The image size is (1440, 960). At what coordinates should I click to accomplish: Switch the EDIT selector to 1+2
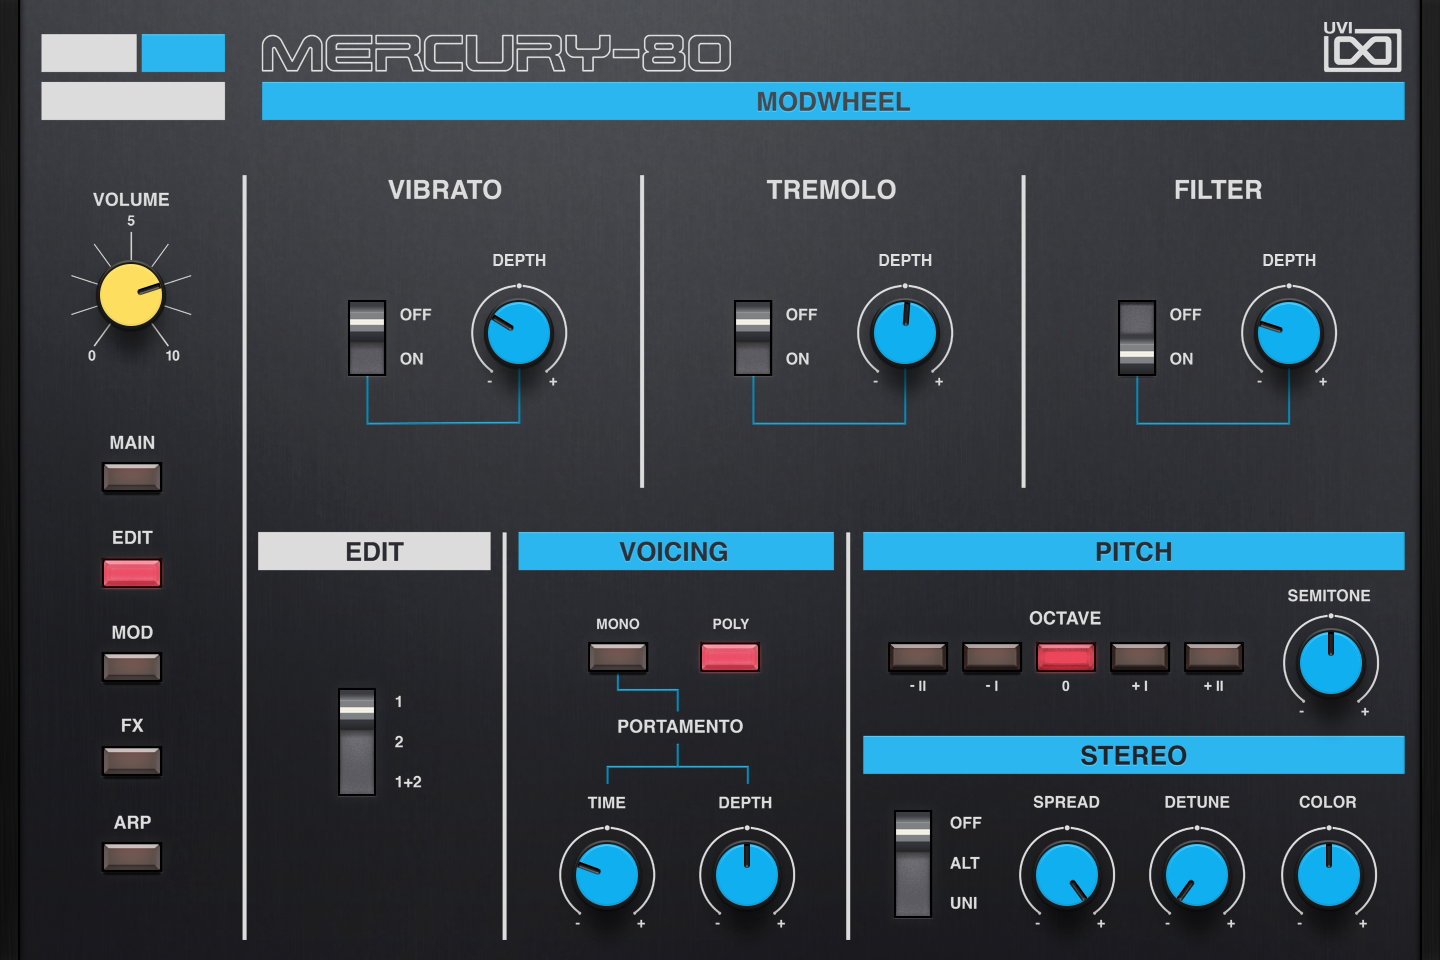click(355, 778)
